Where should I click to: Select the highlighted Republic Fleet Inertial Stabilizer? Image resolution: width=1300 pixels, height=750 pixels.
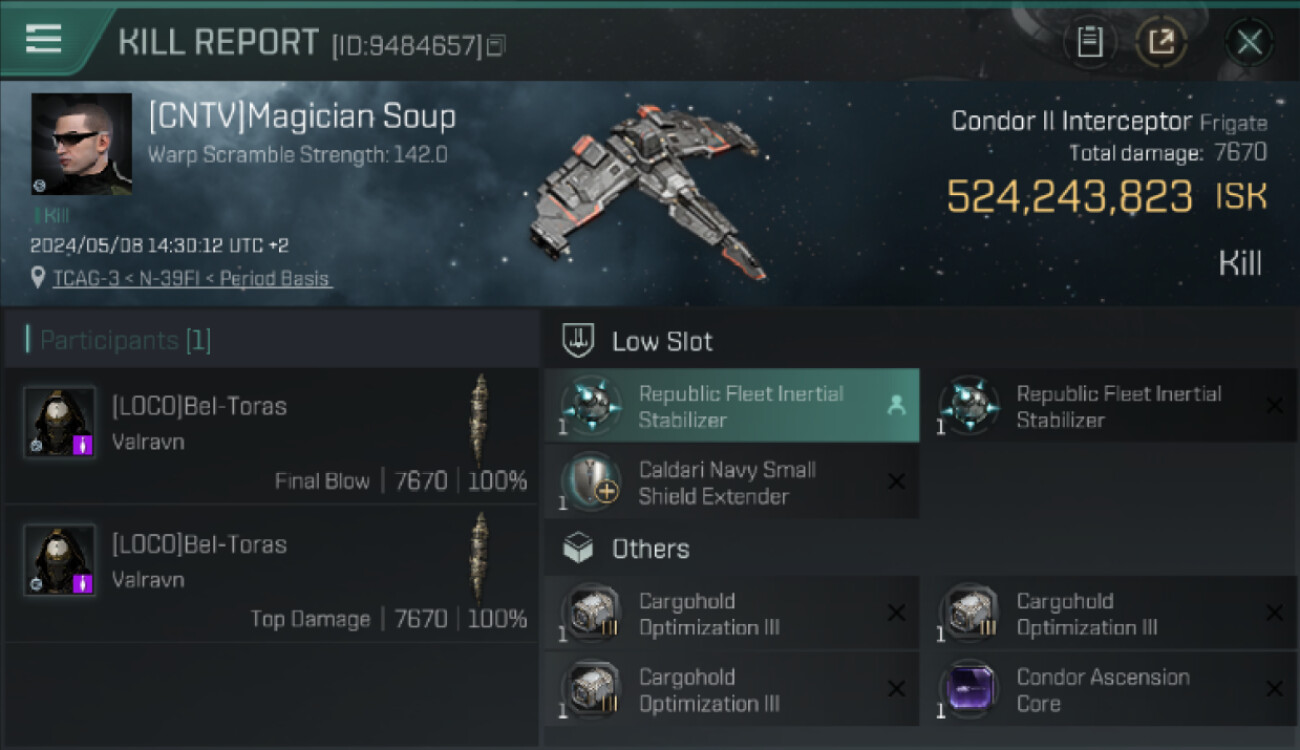click(732, 406)
